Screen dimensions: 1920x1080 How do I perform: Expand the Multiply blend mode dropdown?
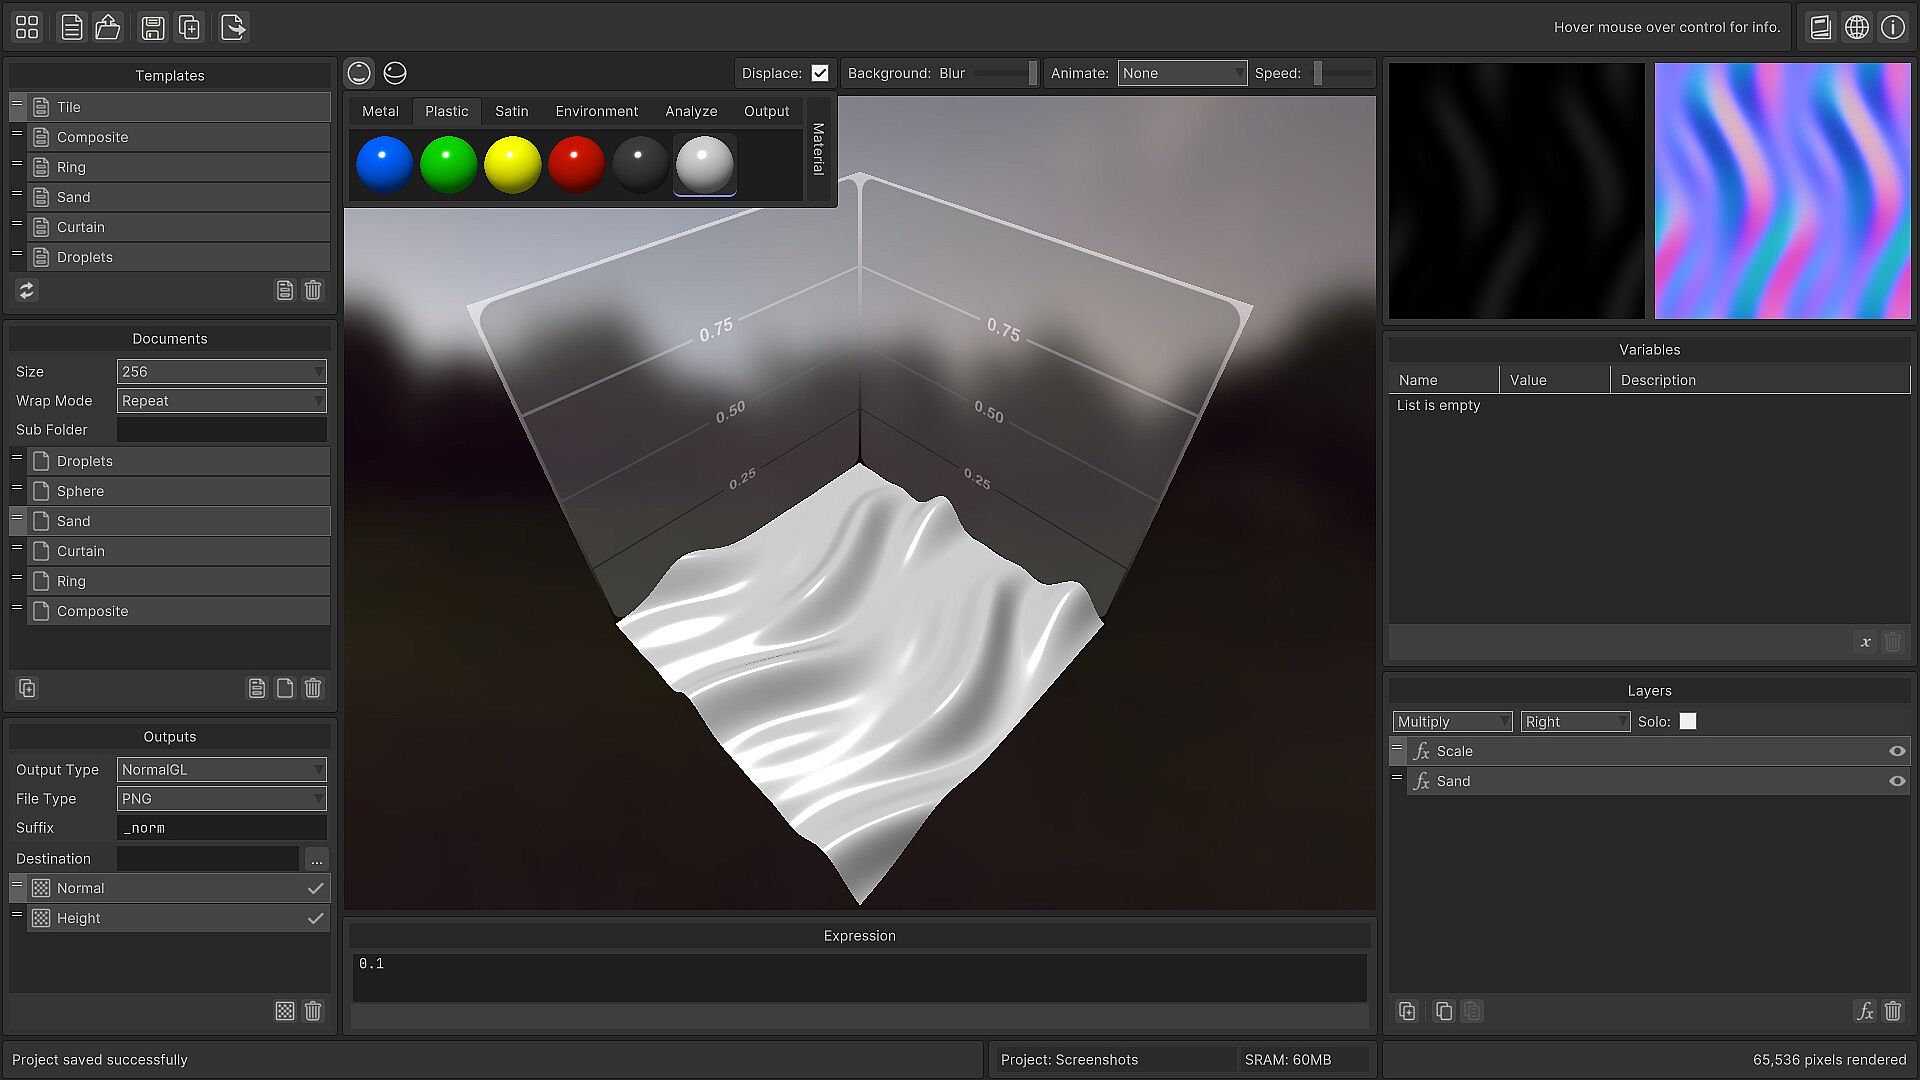coord(1452,721)
